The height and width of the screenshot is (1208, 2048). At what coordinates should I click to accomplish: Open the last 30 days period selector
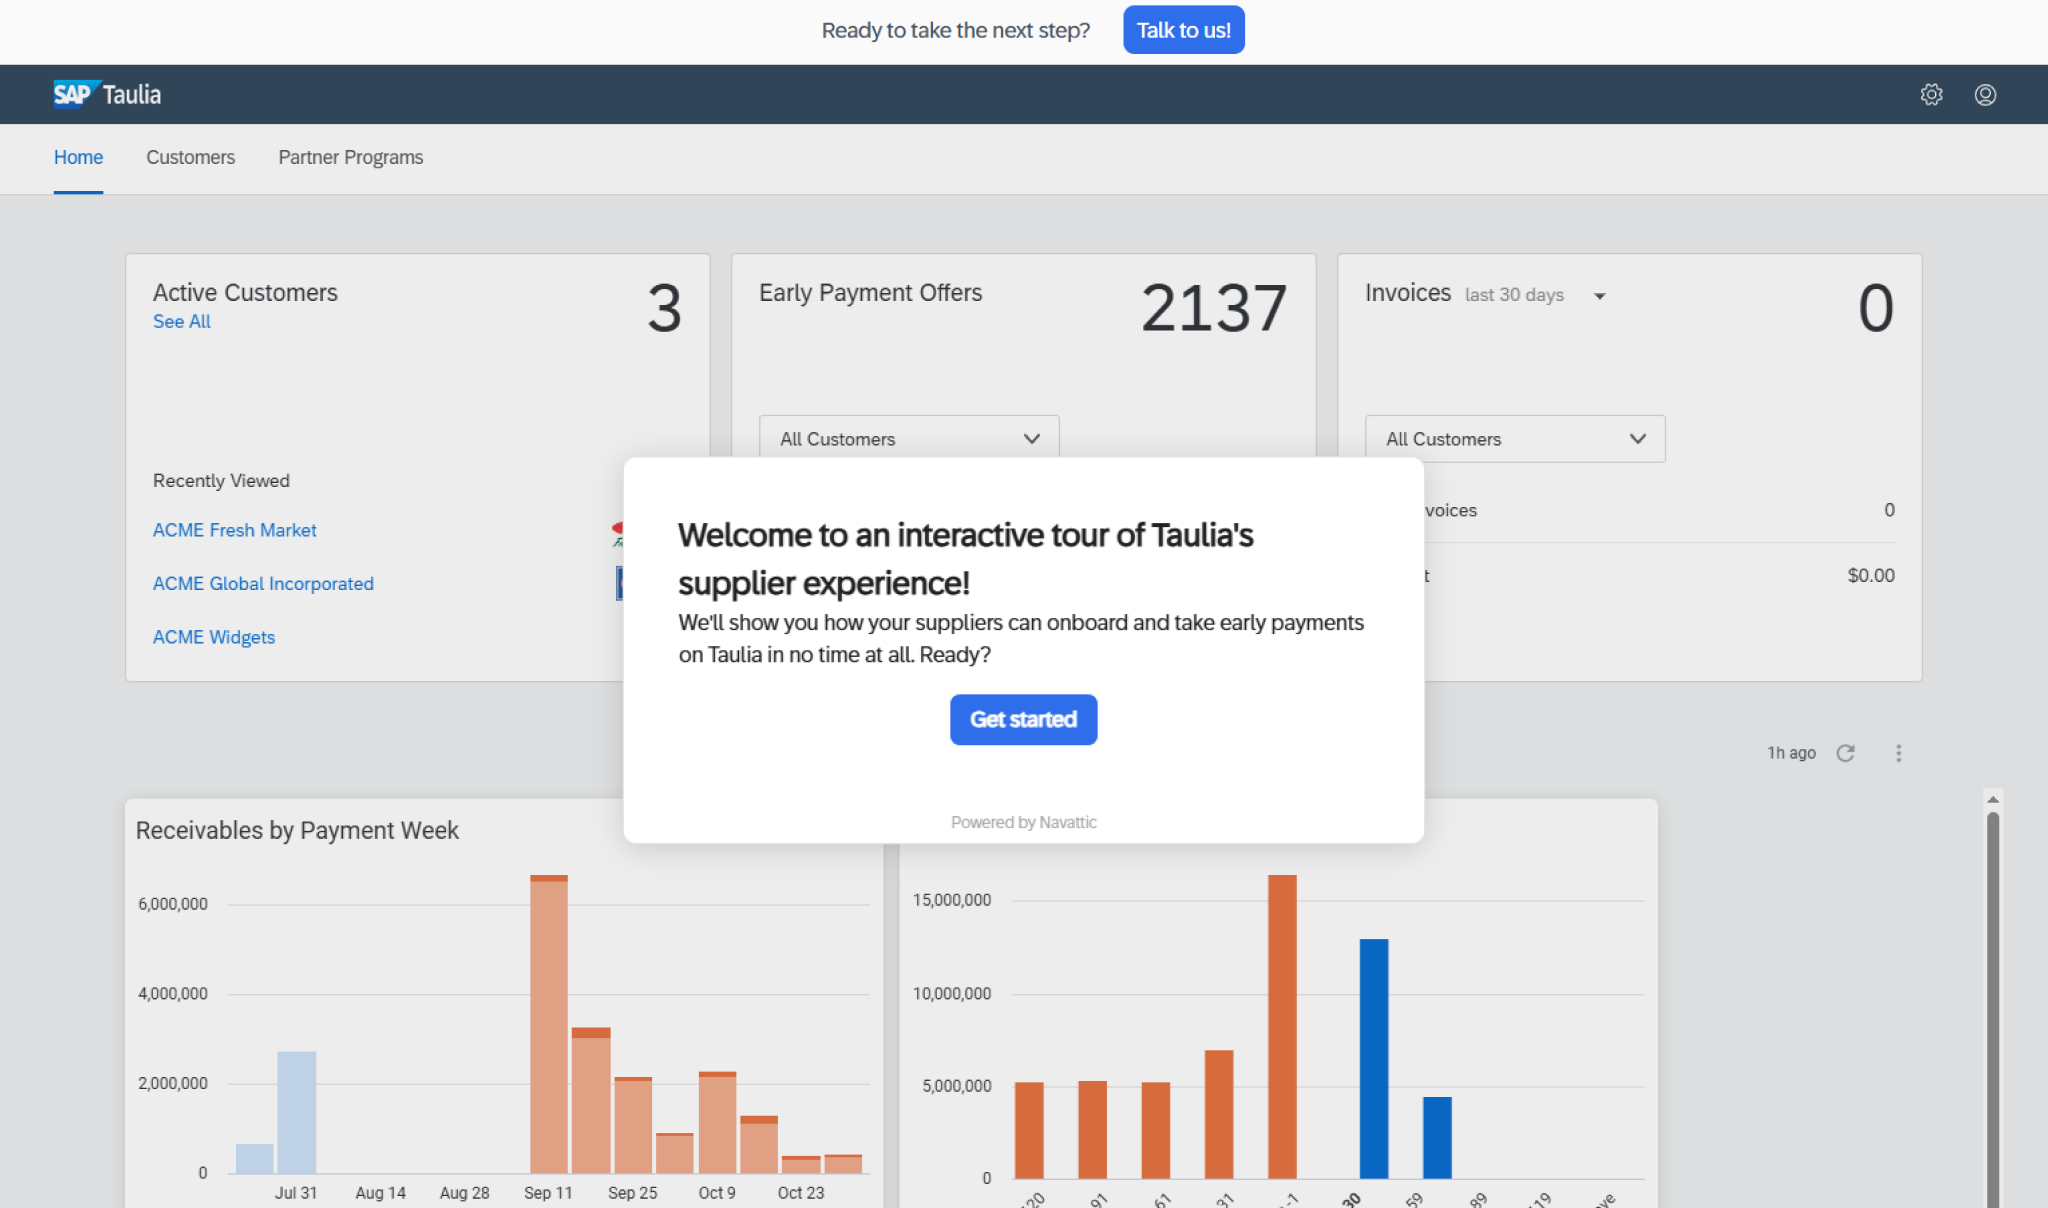tap(1600, 295)
